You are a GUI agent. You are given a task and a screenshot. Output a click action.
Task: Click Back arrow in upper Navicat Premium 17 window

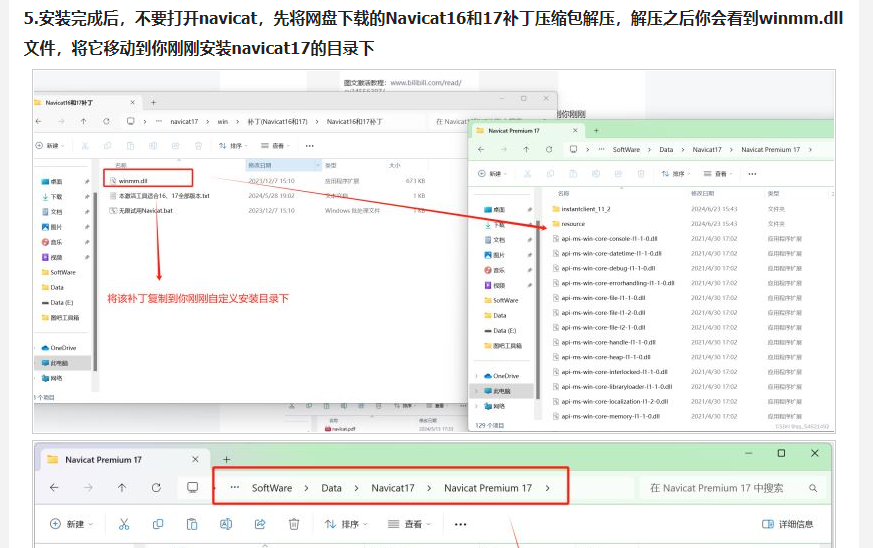coord(481,149)
